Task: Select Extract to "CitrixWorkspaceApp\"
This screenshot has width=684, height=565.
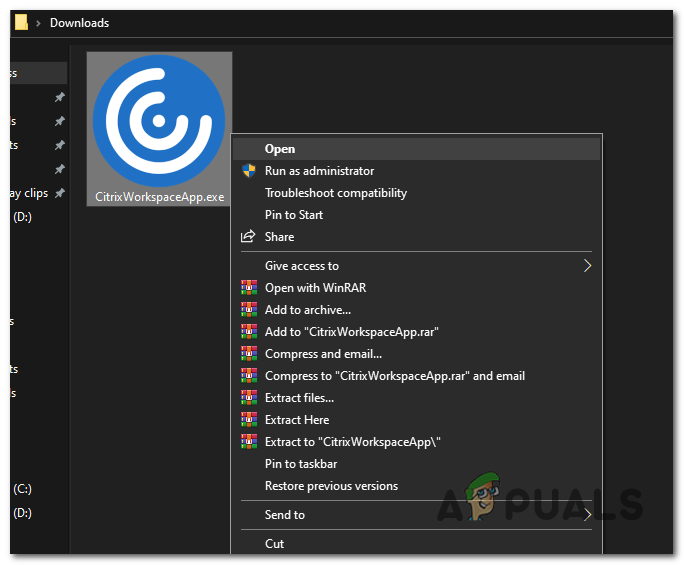Action: (416, 442)
